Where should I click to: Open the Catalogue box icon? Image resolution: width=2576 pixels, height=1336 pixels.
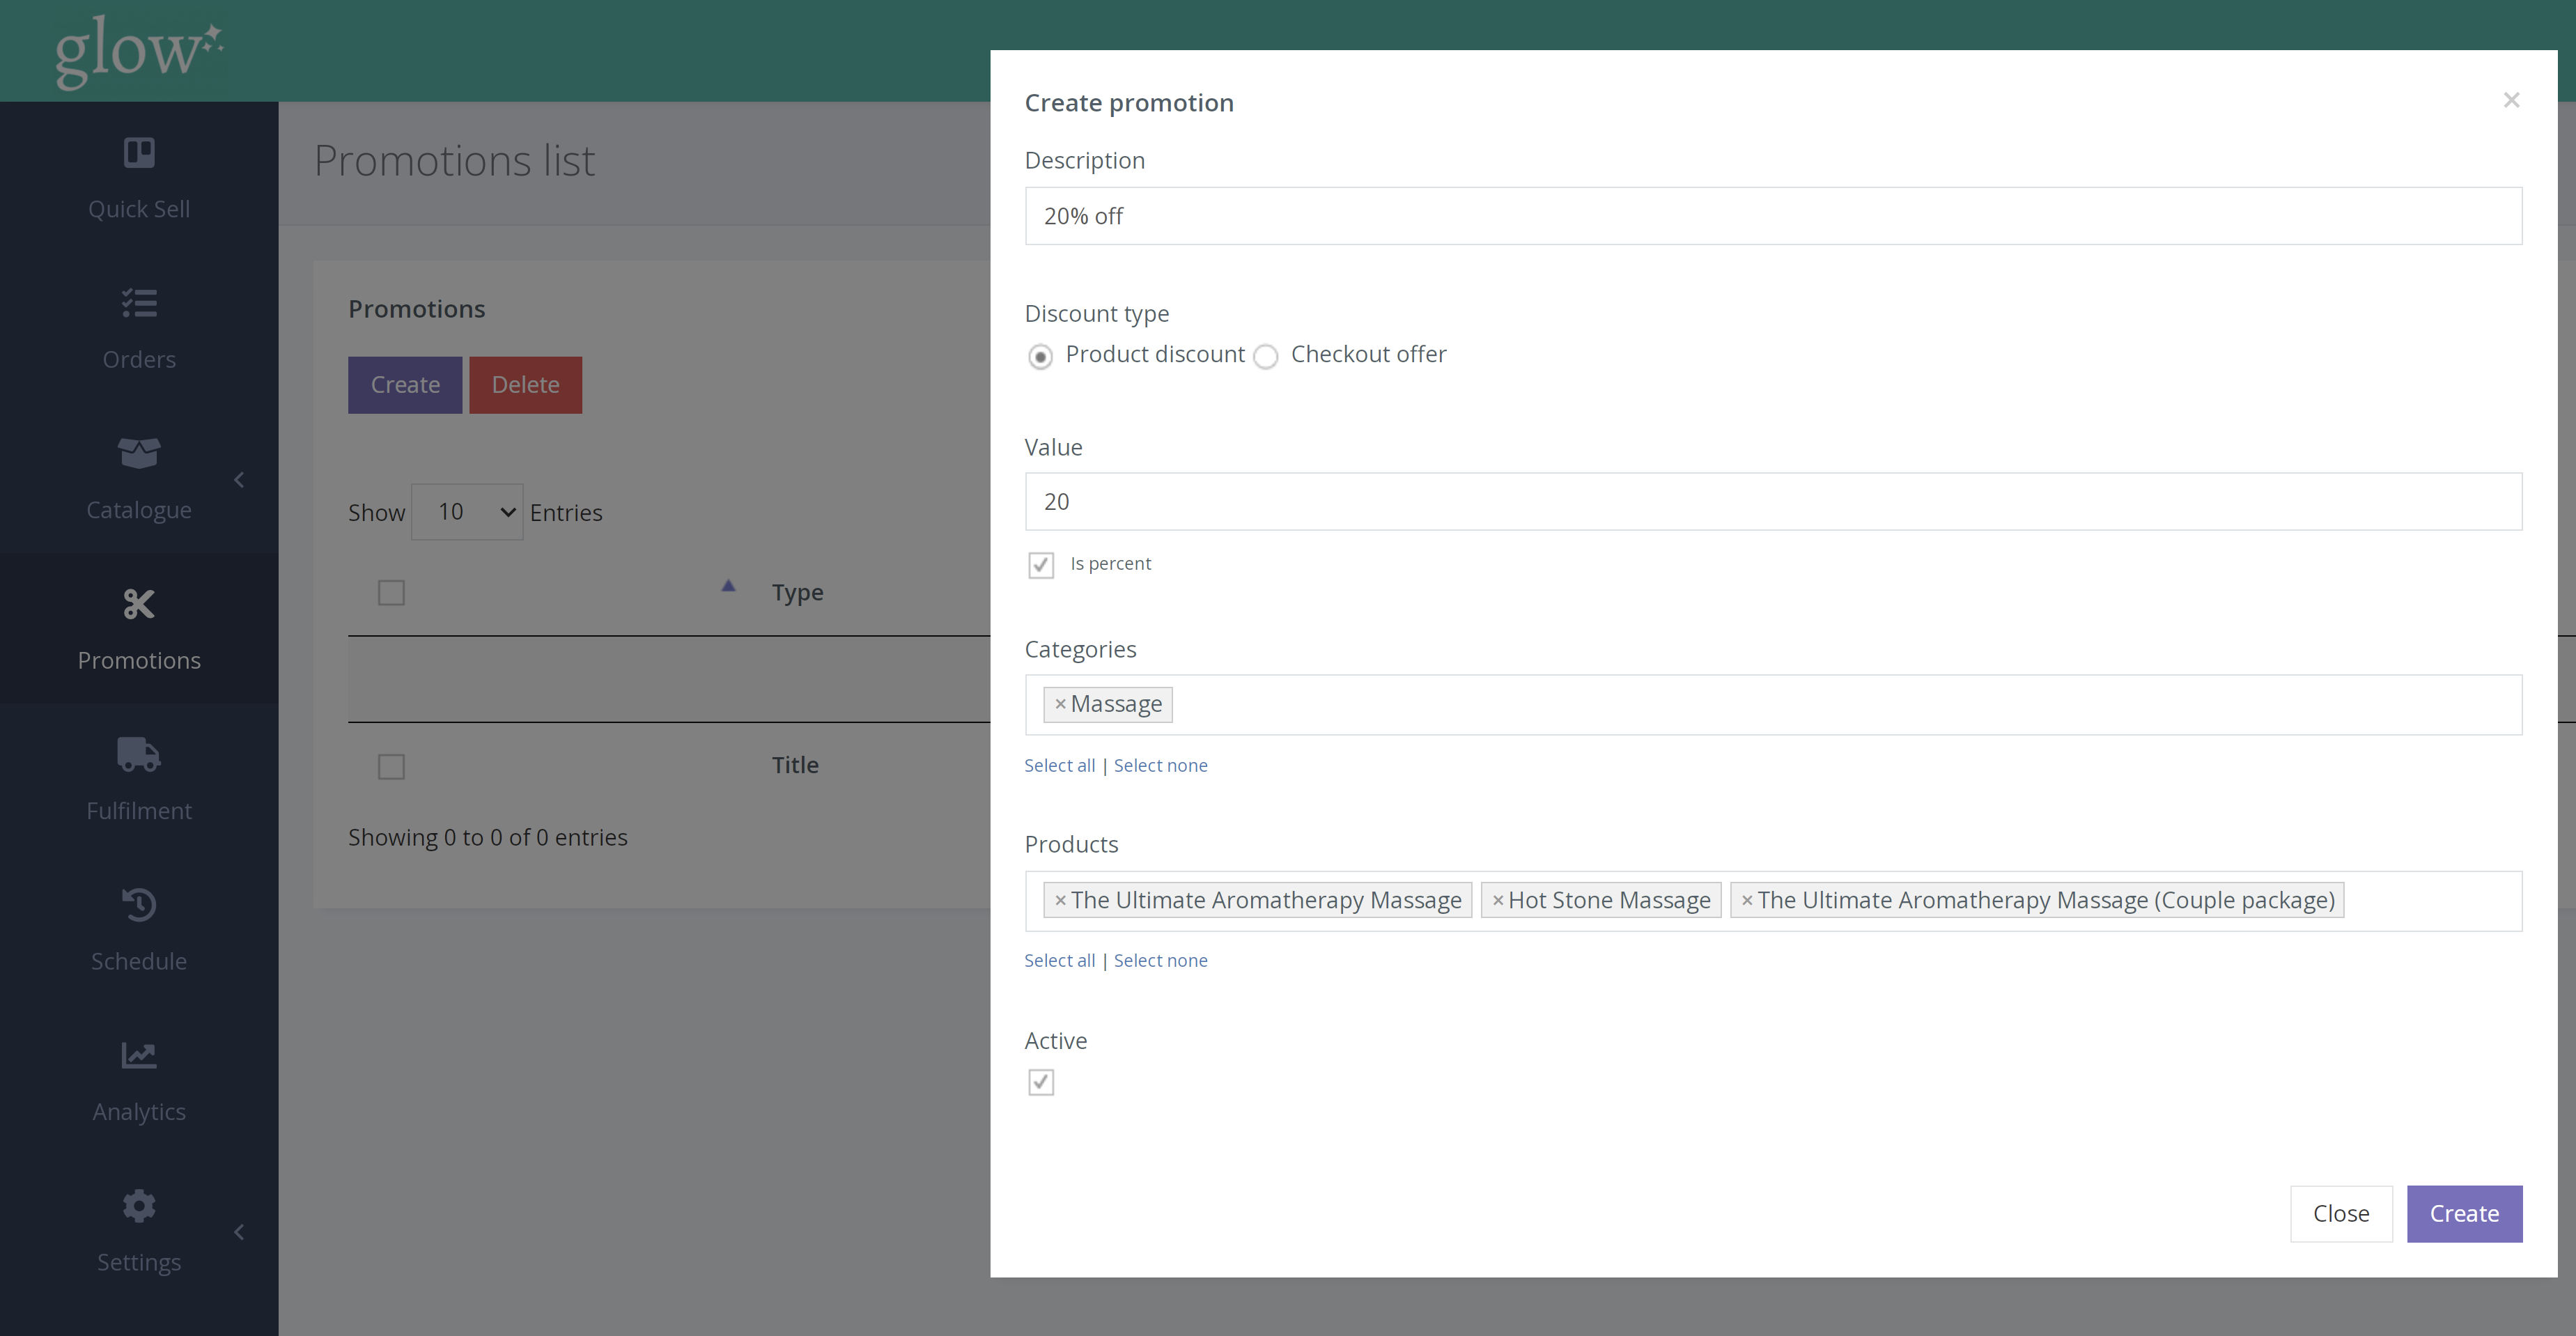(x=139, y=453)
